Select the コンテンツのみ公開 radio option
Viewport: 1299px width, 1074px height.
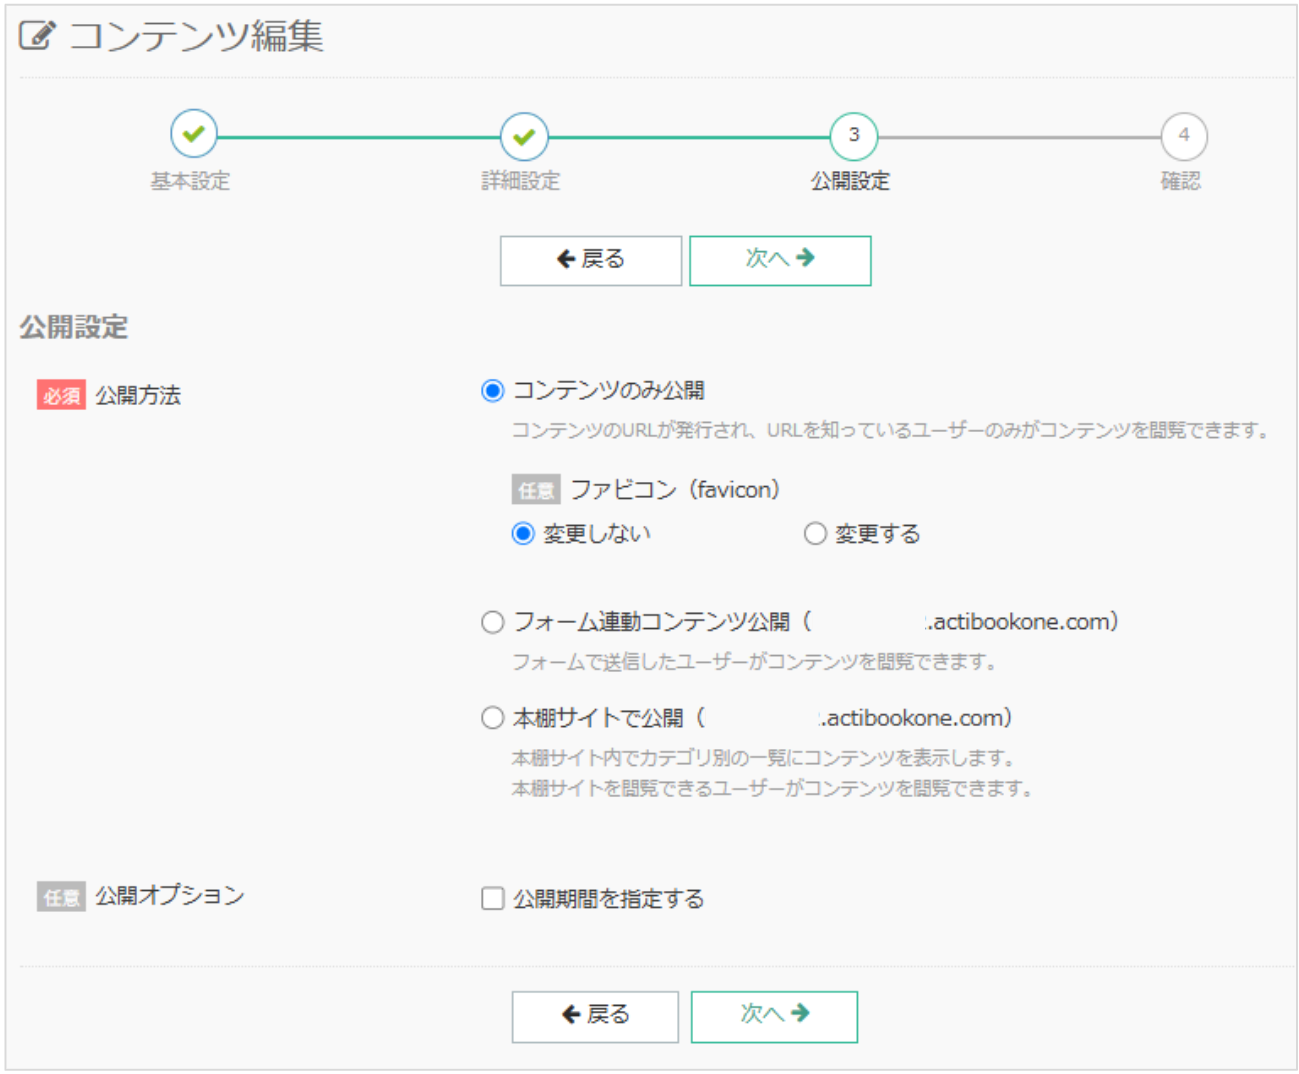coord(492,391)
